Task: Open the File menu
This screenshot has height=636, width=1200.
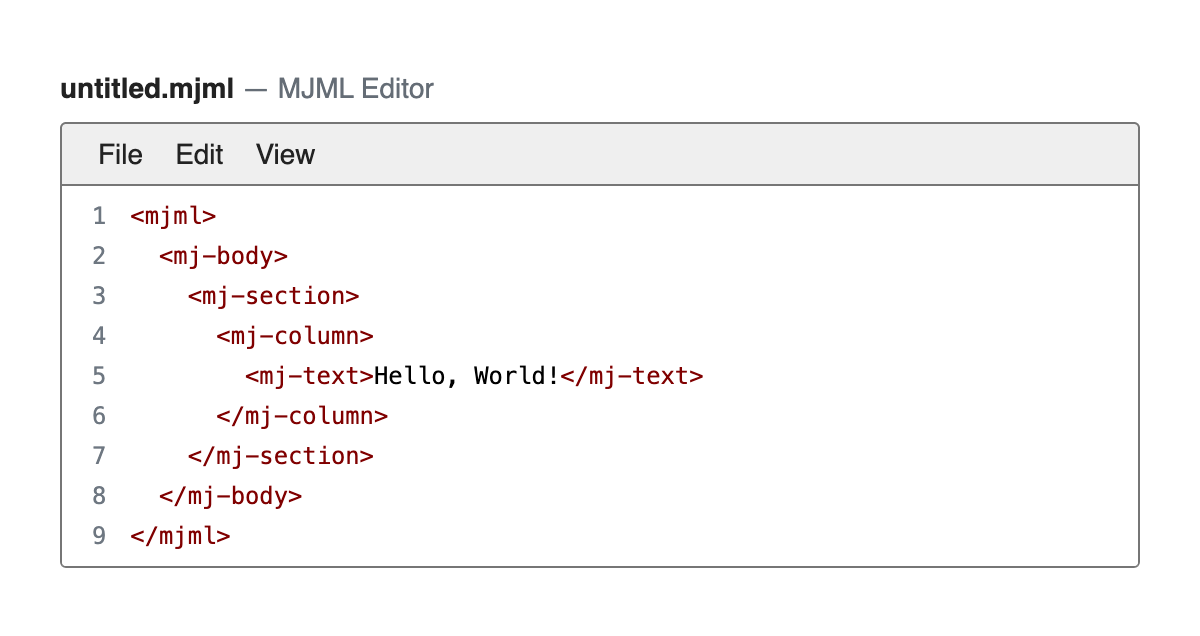Action: point(120,155)
